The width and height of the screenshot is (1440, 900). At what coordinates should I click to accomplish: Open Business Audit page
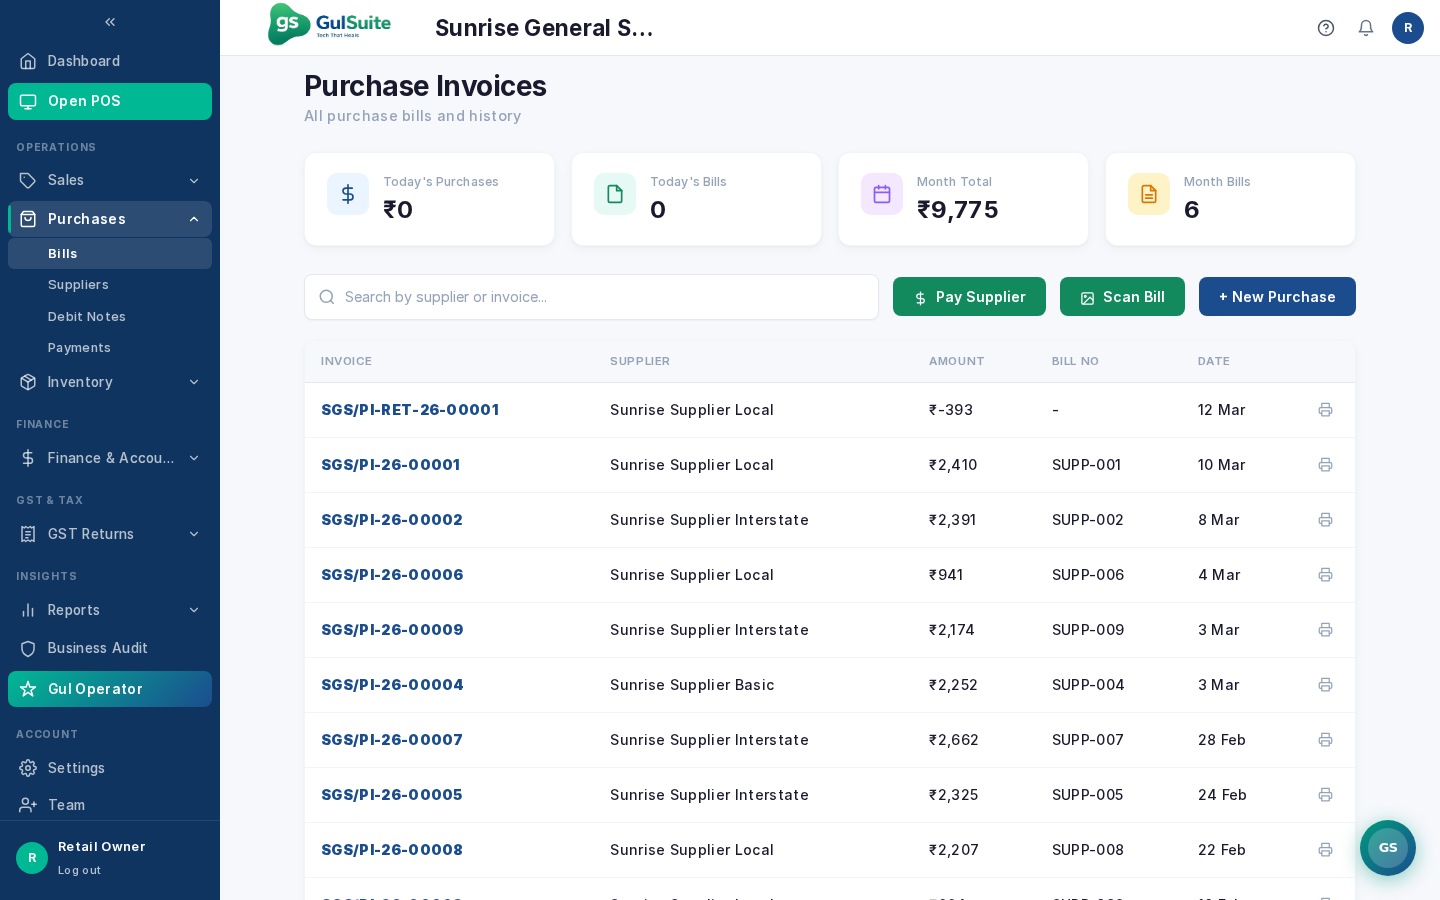click(110, 648)
